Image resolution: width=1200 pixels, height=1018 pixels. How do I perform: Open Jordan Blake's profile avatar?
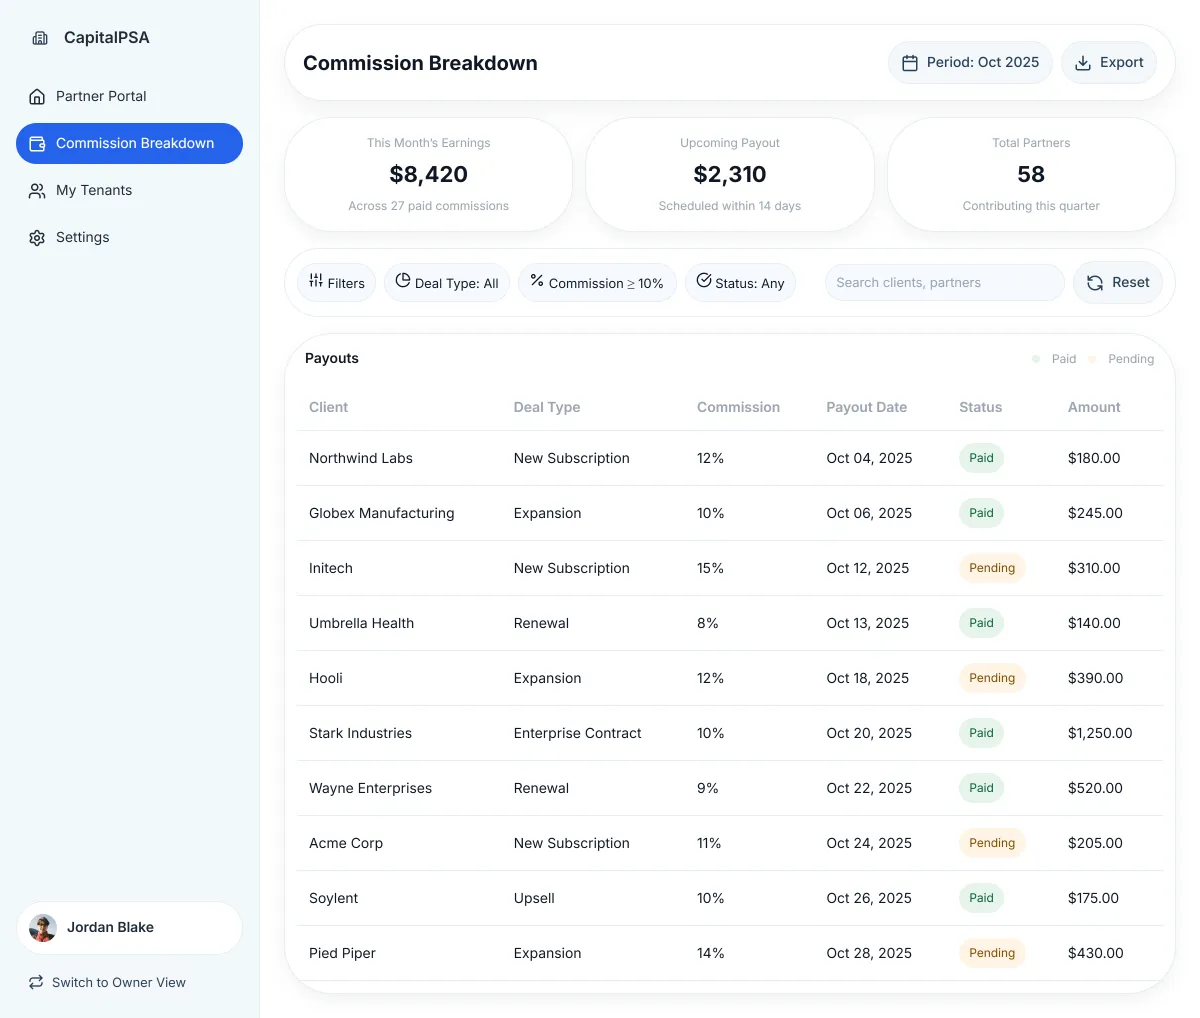click(x=43, y=928)
